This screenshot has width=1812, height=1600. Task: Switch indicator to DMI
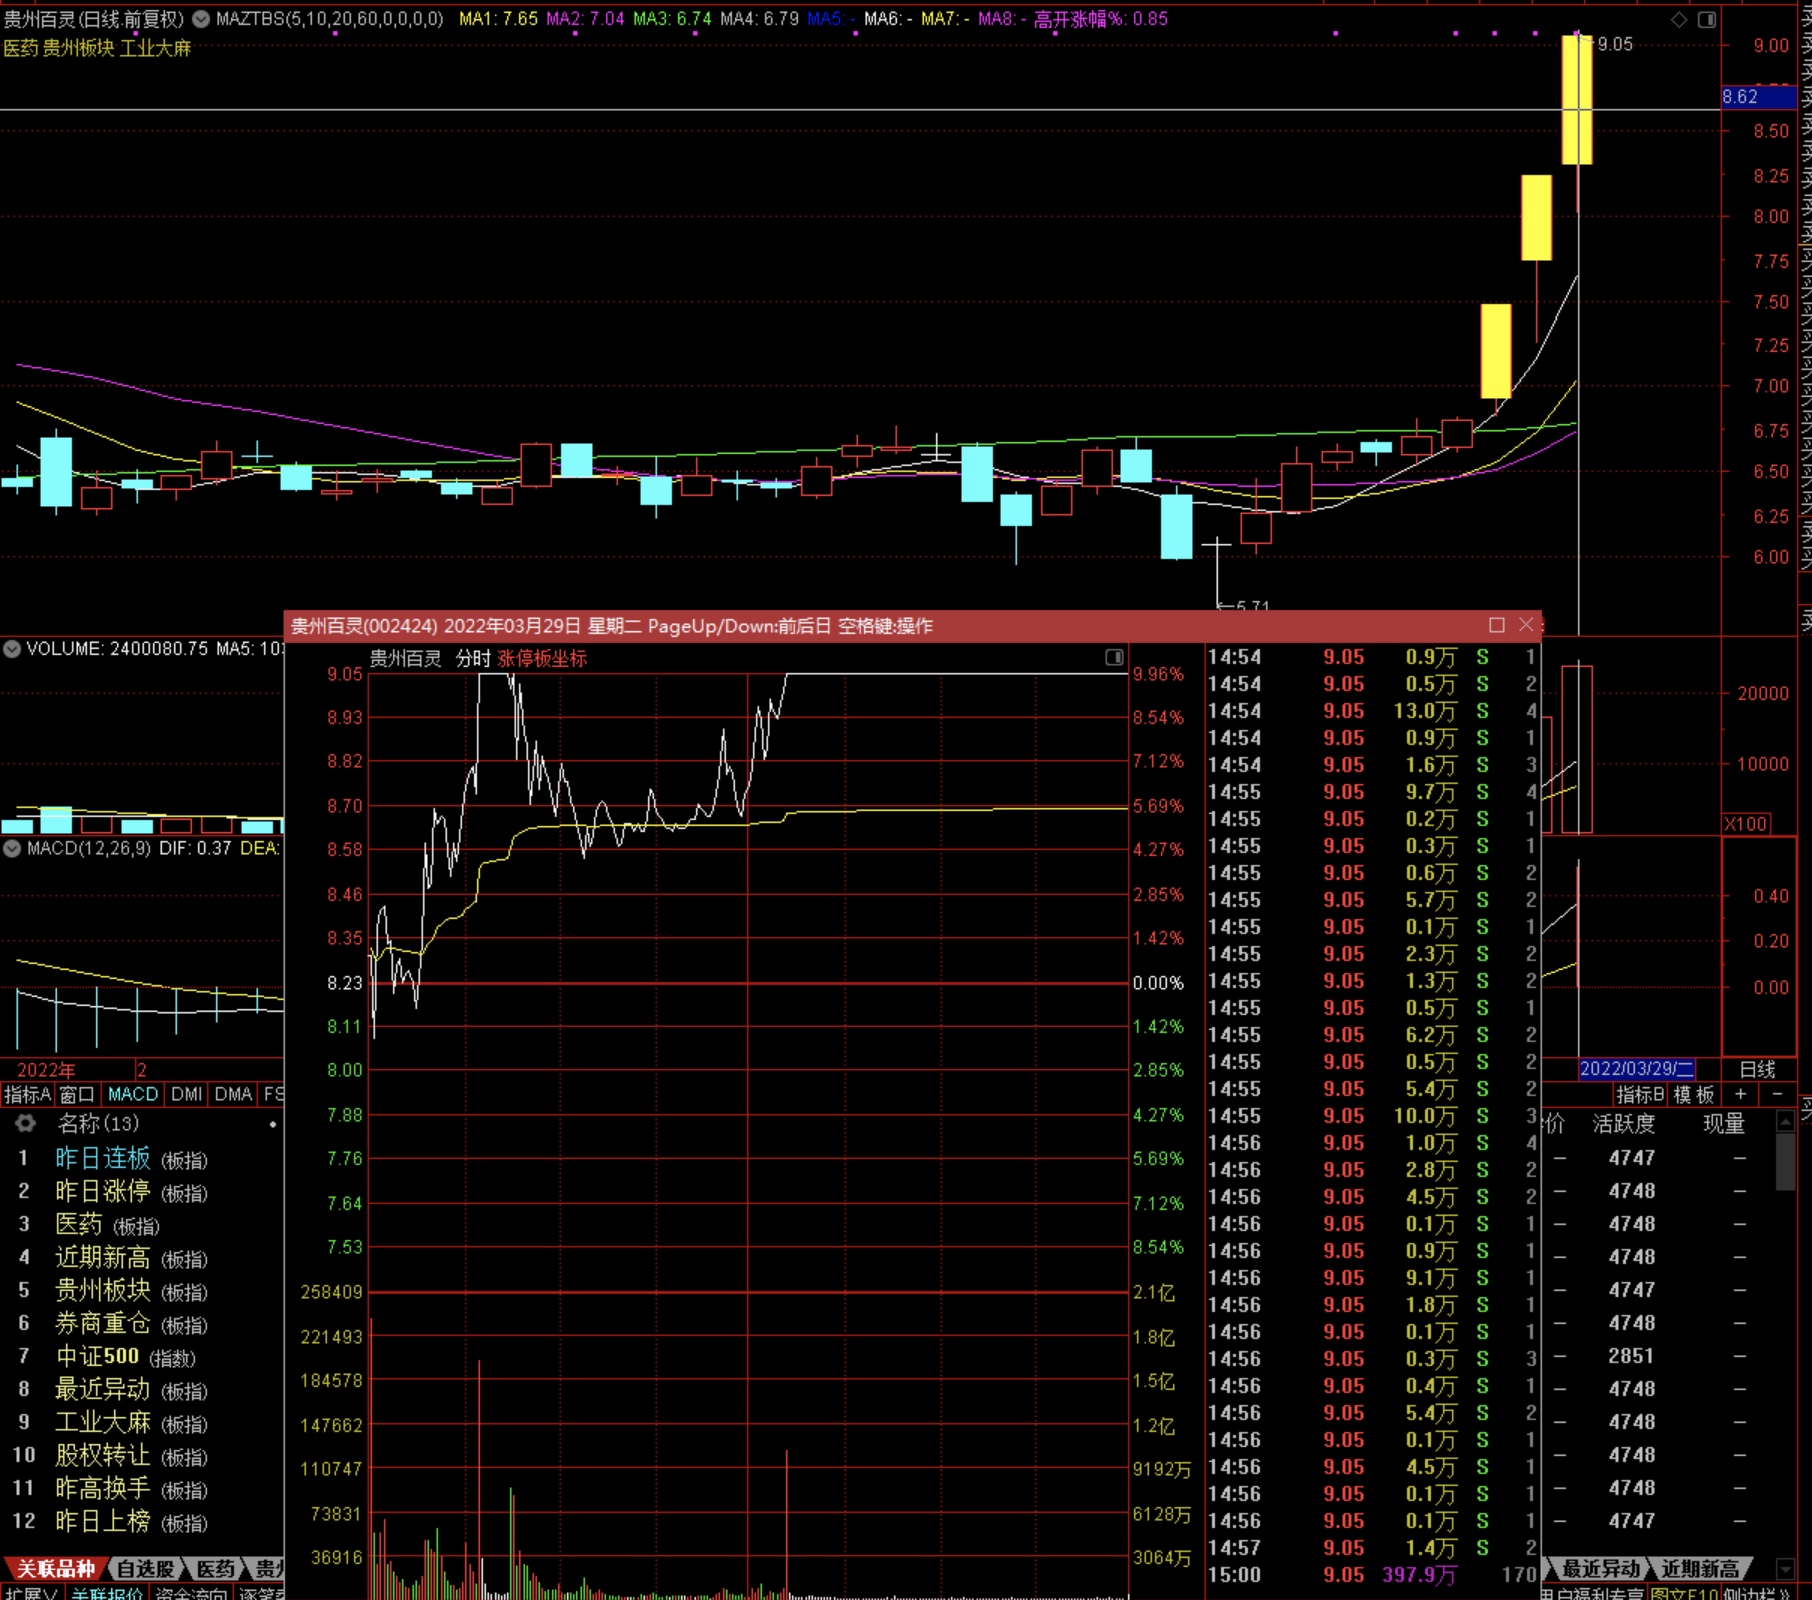coord(186,1094)
